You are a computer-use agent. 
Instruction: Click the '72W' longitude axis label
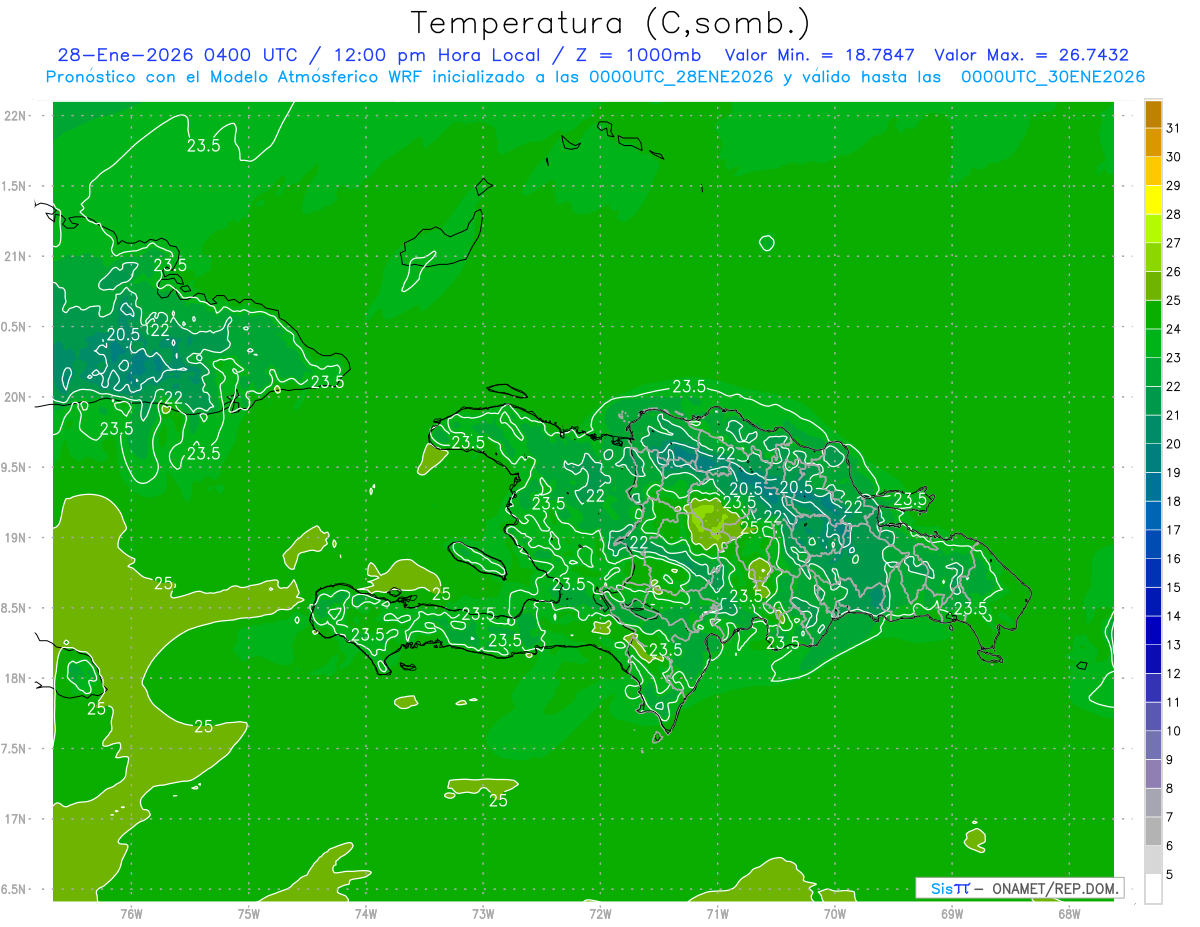[x=600, y=914]
